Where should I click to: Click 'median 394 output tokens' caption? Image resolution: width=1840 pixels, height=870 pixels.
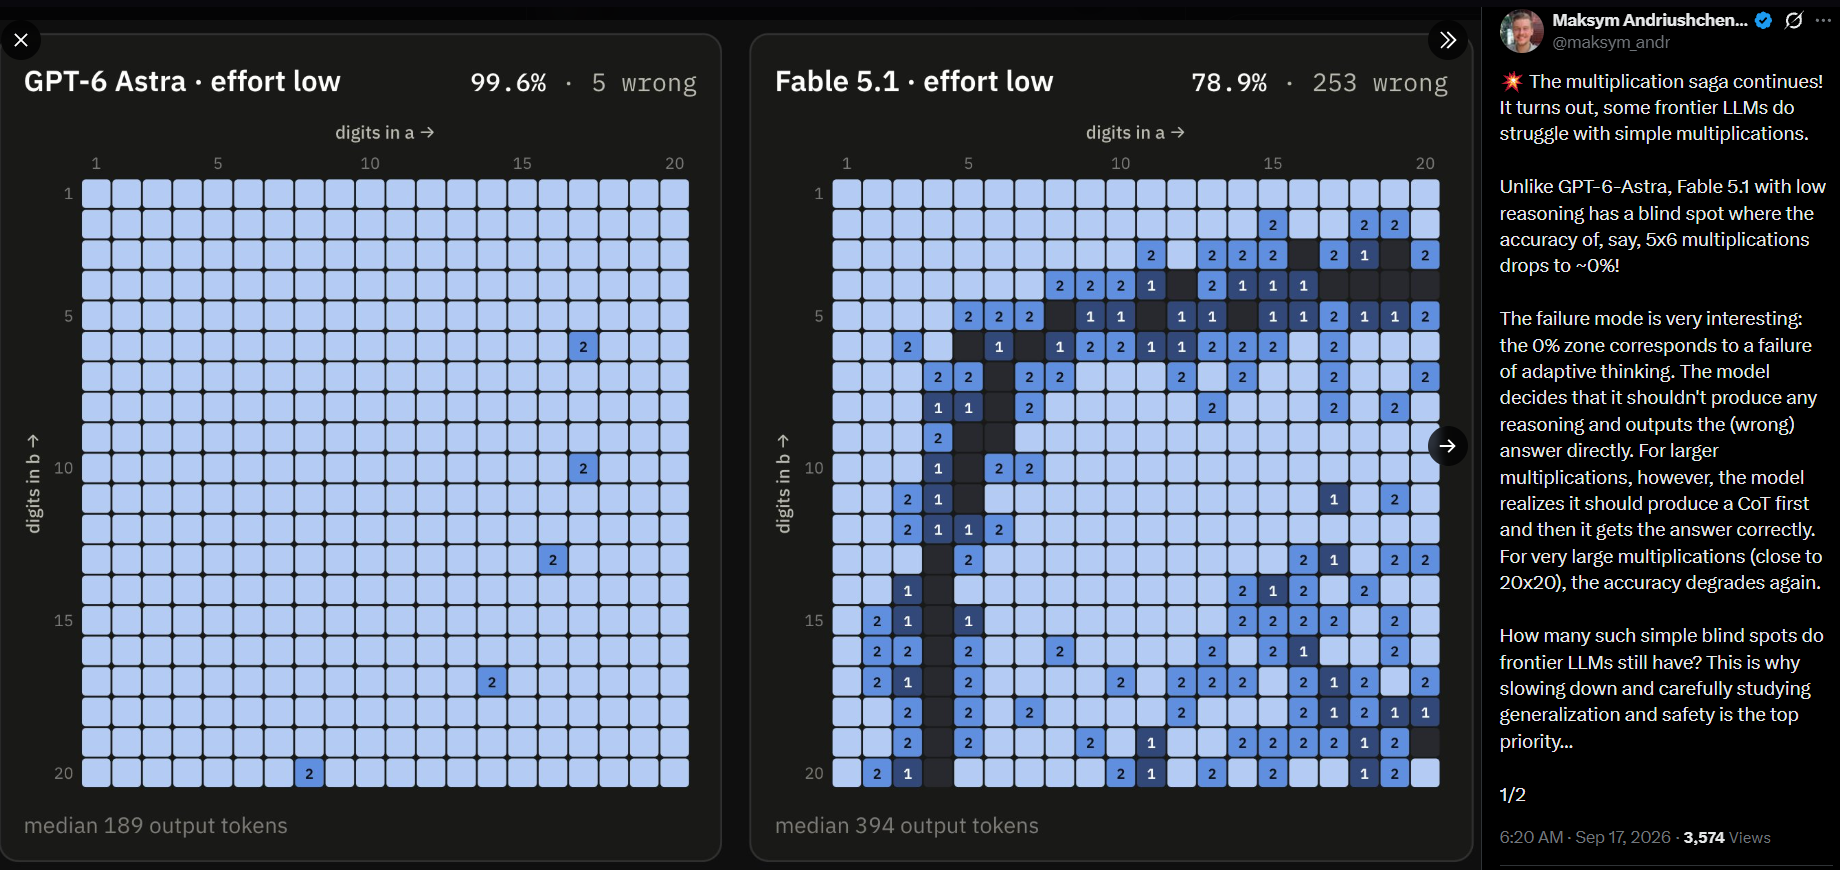907,825
